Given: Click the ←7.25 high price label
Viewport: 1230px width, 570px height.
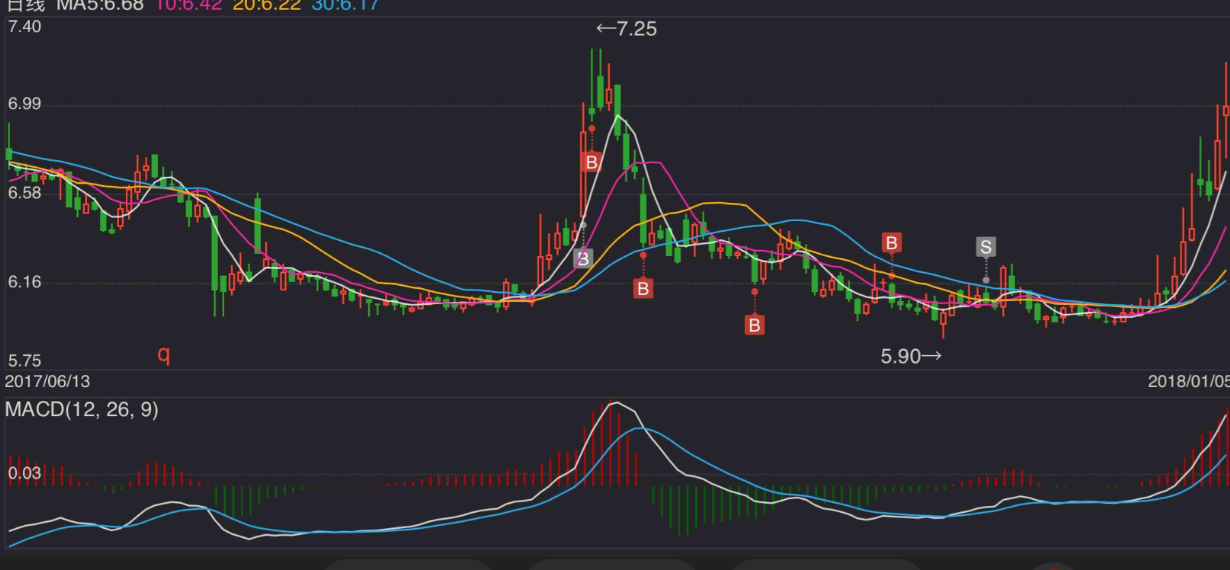Looking at the screenshot, I should pyautogui.click(x=626, y=29).
